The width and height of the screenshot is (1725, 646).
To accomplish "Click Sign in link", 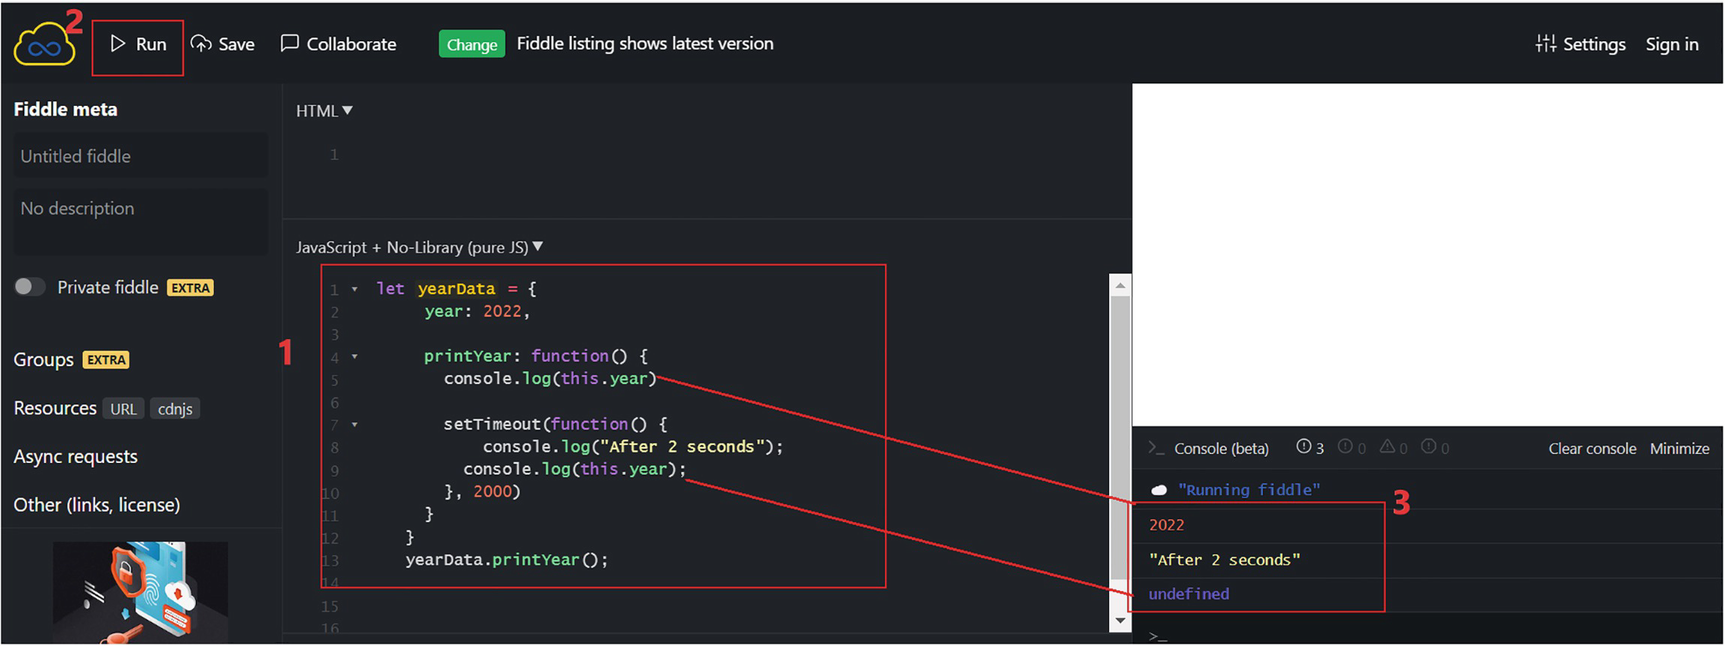I will point(1671,44).
